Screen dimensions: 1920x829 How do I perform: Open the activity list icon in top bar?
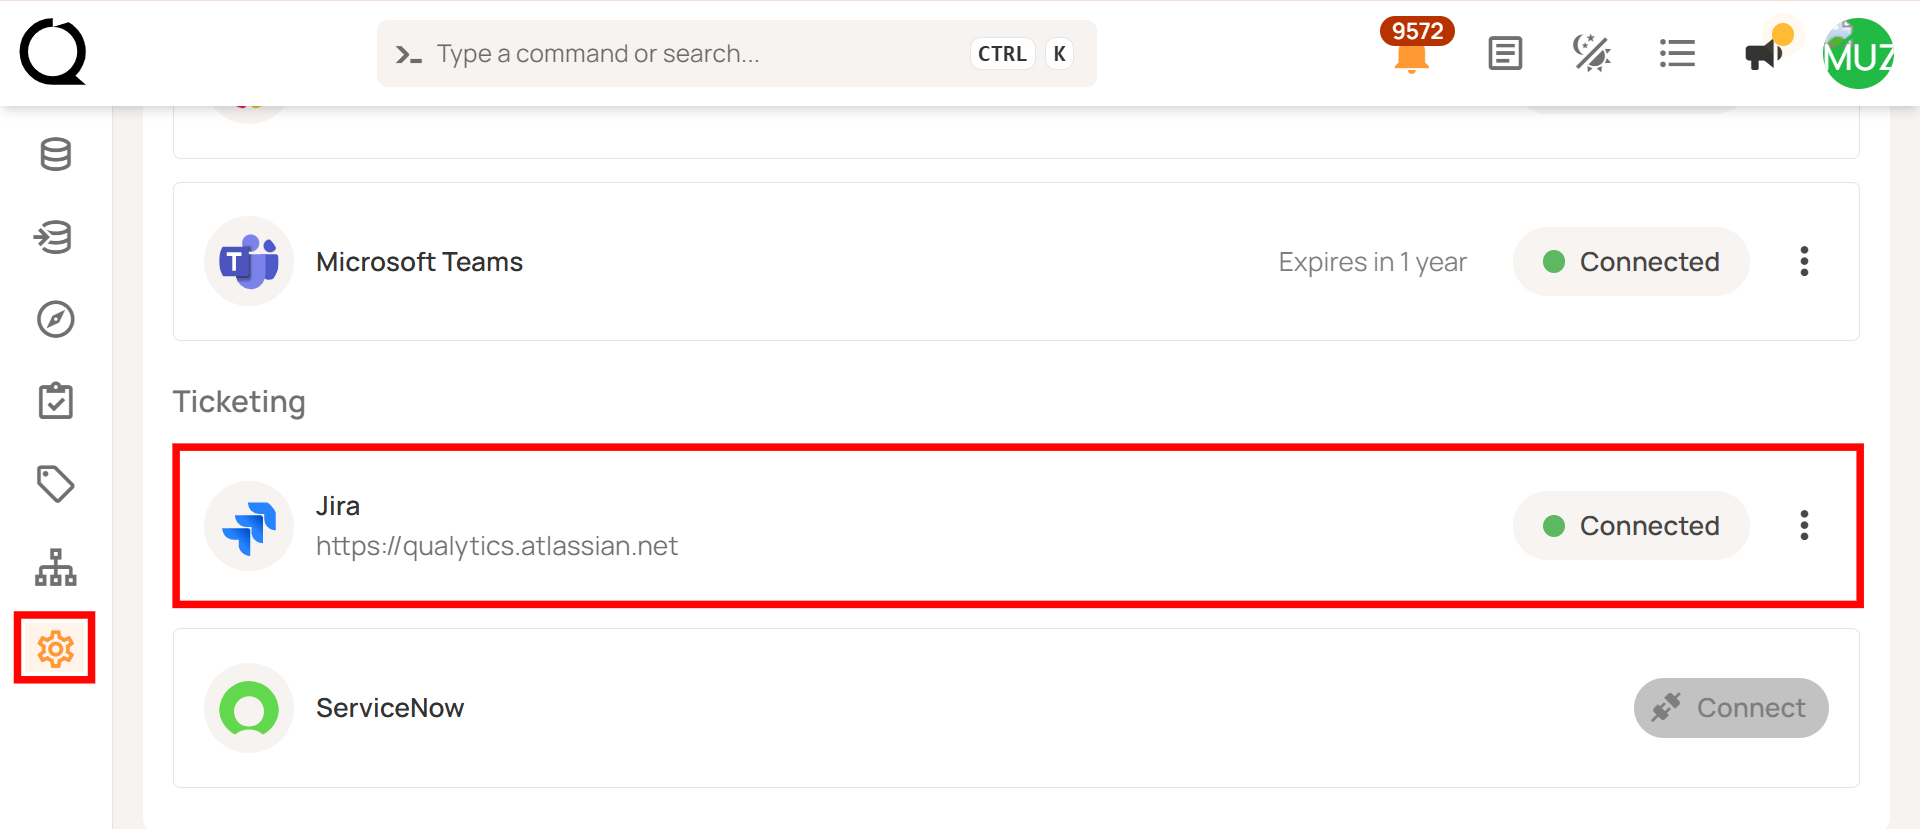tap(1677, 53)
